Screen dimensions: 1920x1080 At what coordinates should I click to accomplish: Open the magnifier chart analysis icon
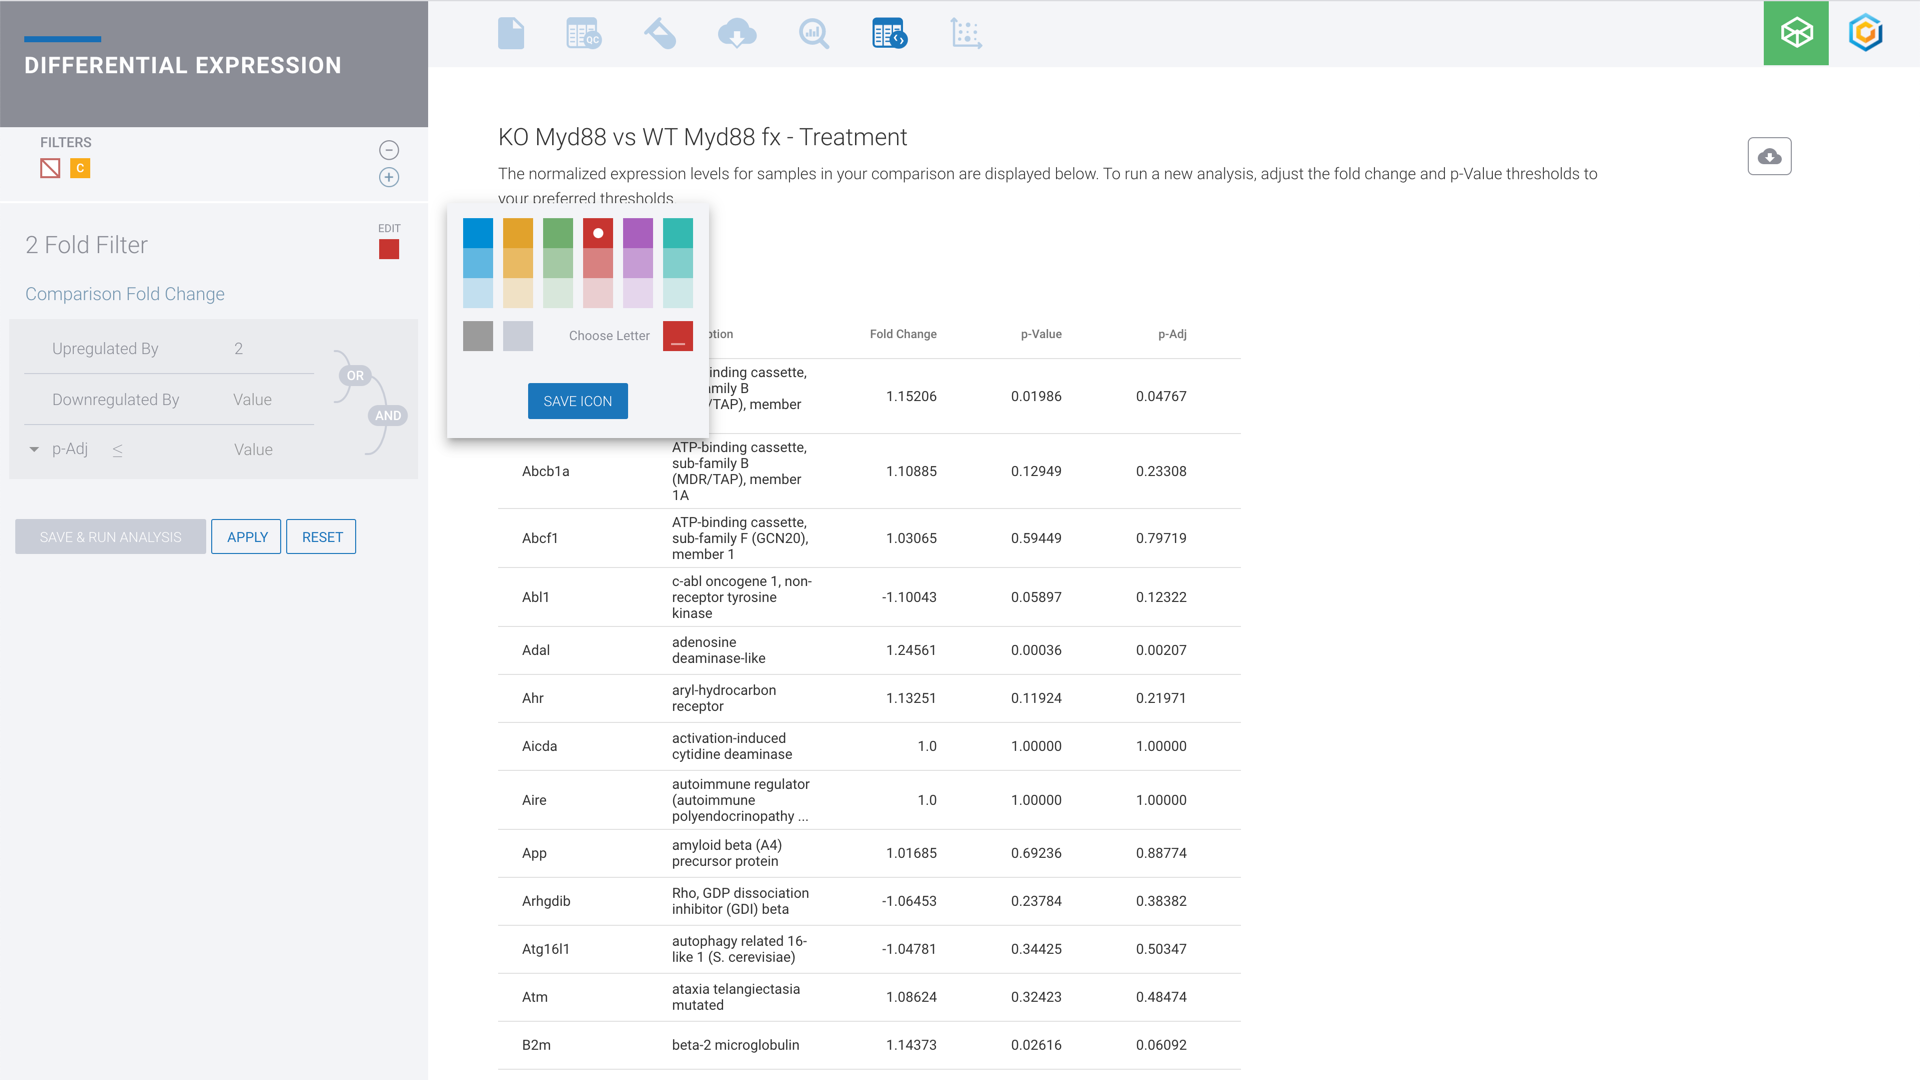click(x=814, y=34)
